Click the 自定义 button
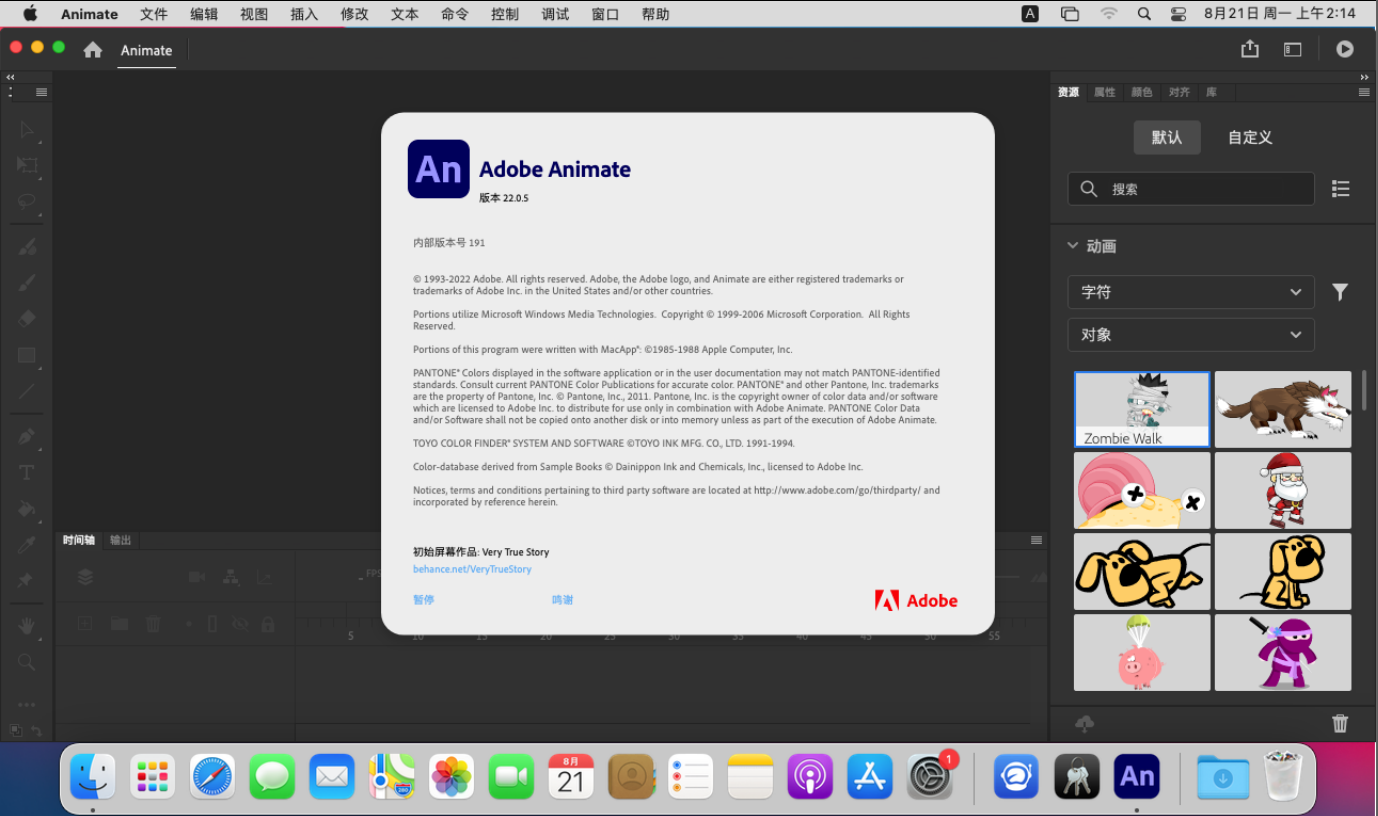 pos(1250,138)
